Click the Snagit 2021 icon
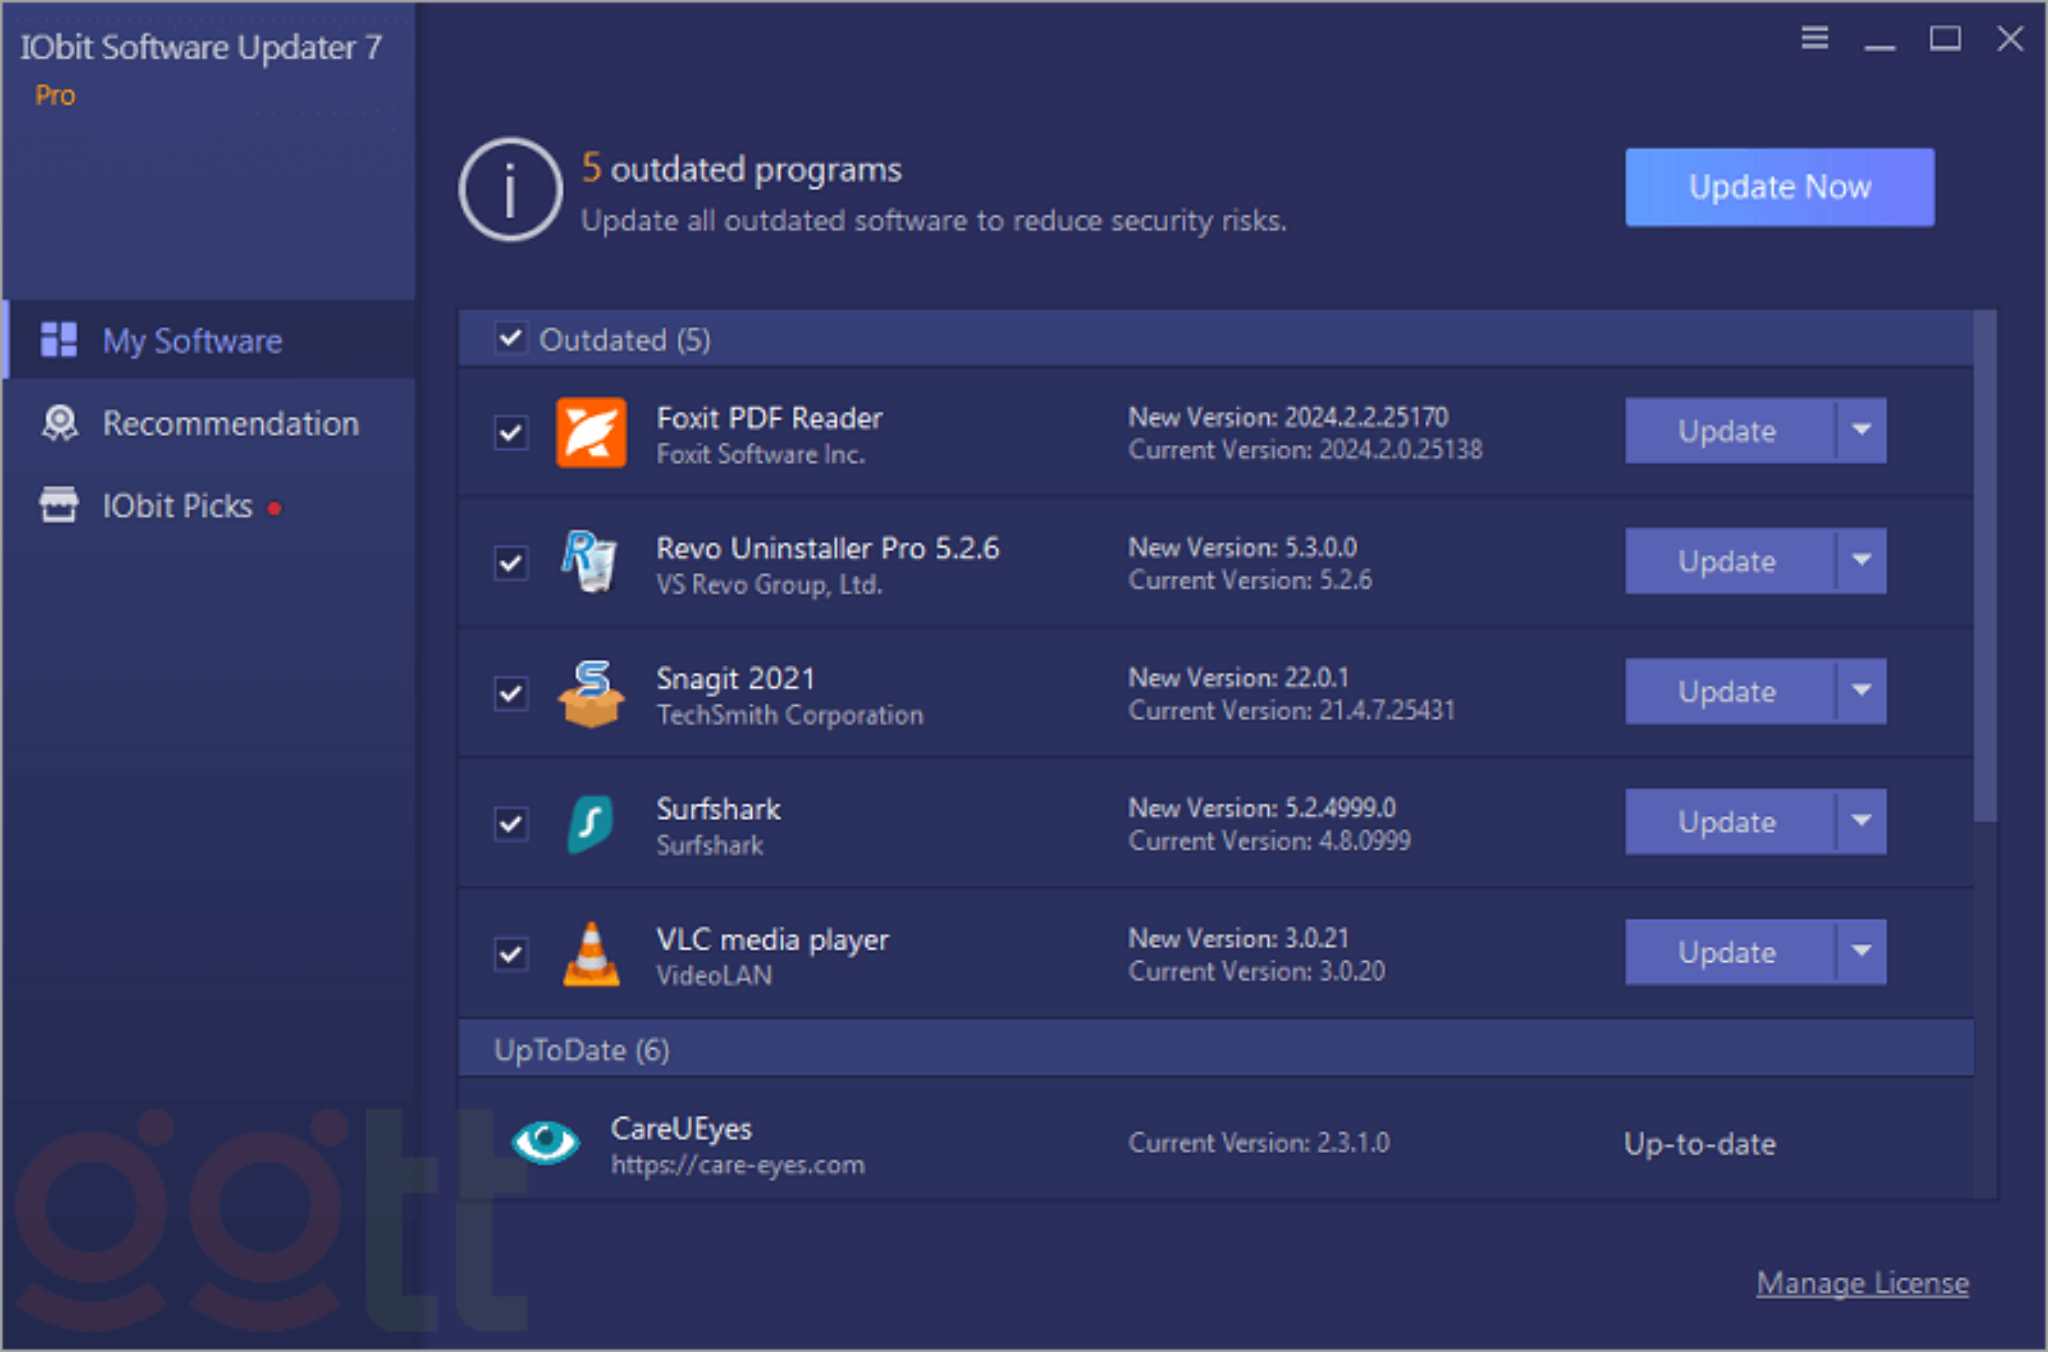Viewport: 2048px width, 1352px height. [592, 692]
